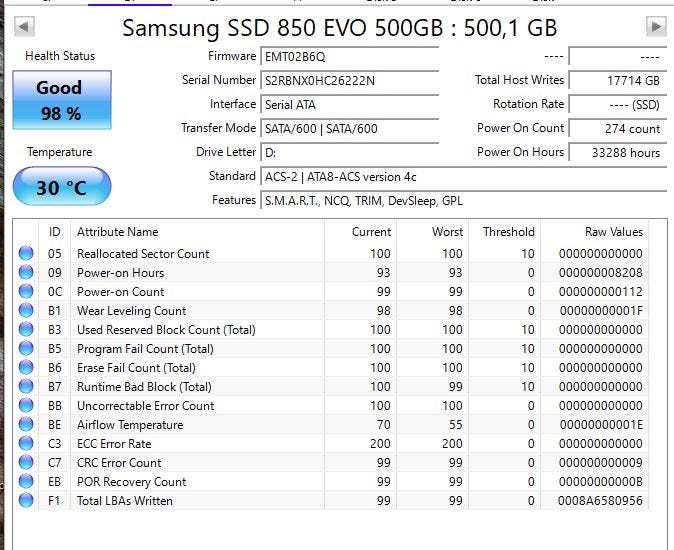
Task: Click the Current column header
Action: coord(360,232)
